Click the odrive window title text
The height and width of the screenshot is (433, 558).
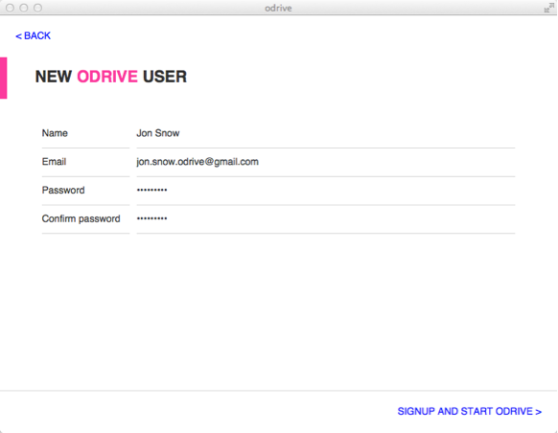point(278,8)
